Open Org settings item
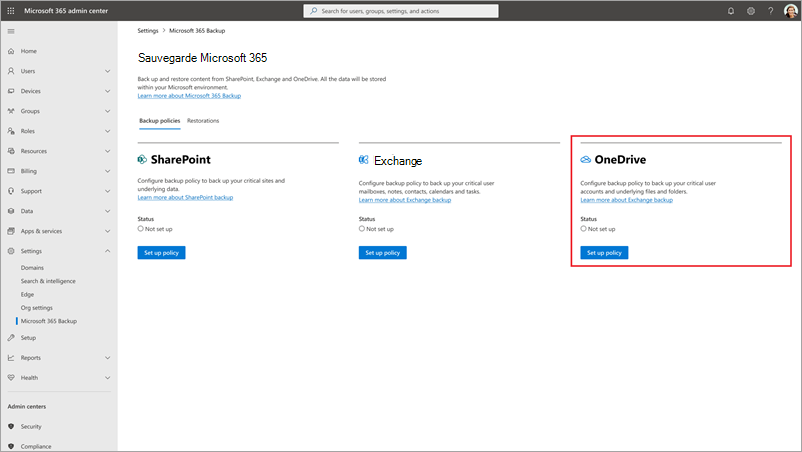 point(37,307)
